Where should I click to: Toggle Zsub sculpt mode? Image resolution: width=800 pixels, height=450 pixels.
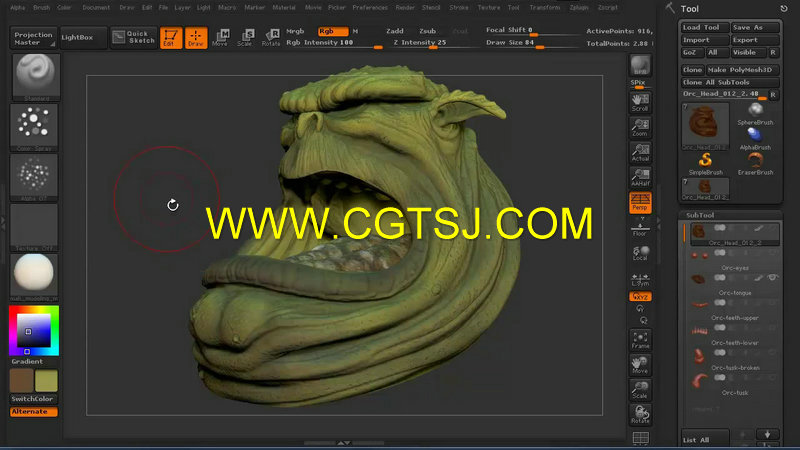click(x=427, y=31)
